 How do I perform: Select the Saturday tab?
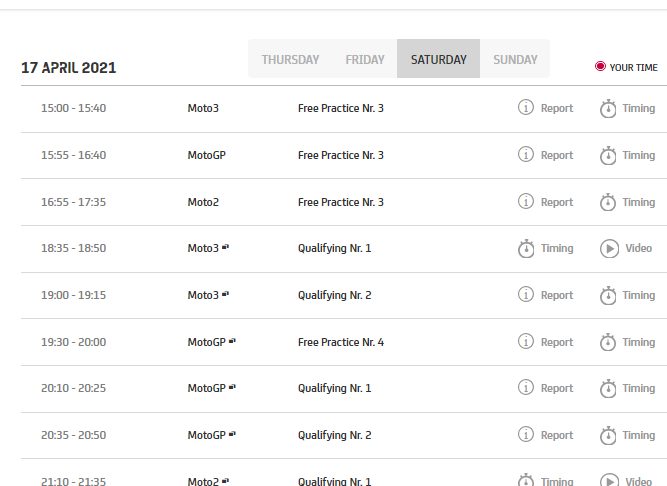(x=438, y=60)
